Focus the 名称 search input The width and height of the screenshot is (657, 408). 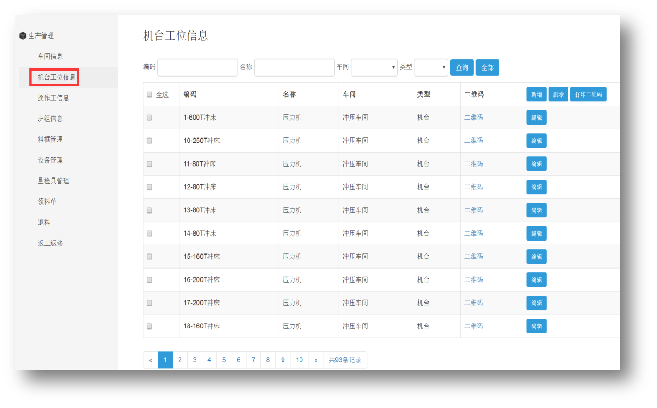click(x=294, y=67)
